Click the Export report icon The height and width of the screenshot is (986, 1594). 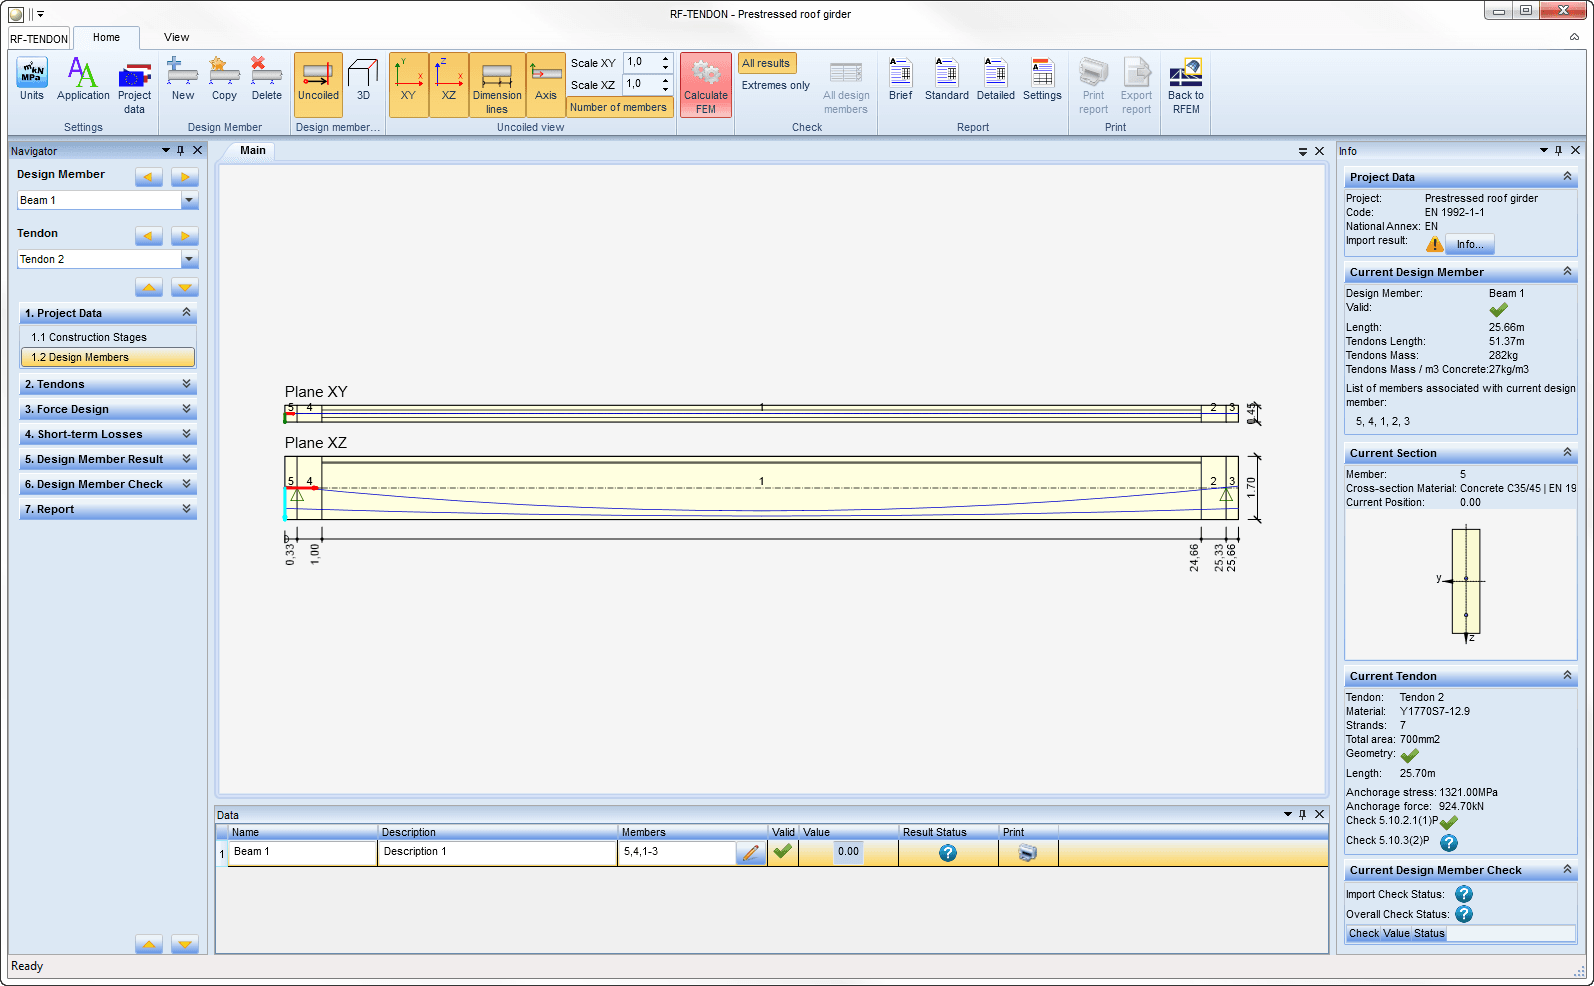tap(1136, 86)
